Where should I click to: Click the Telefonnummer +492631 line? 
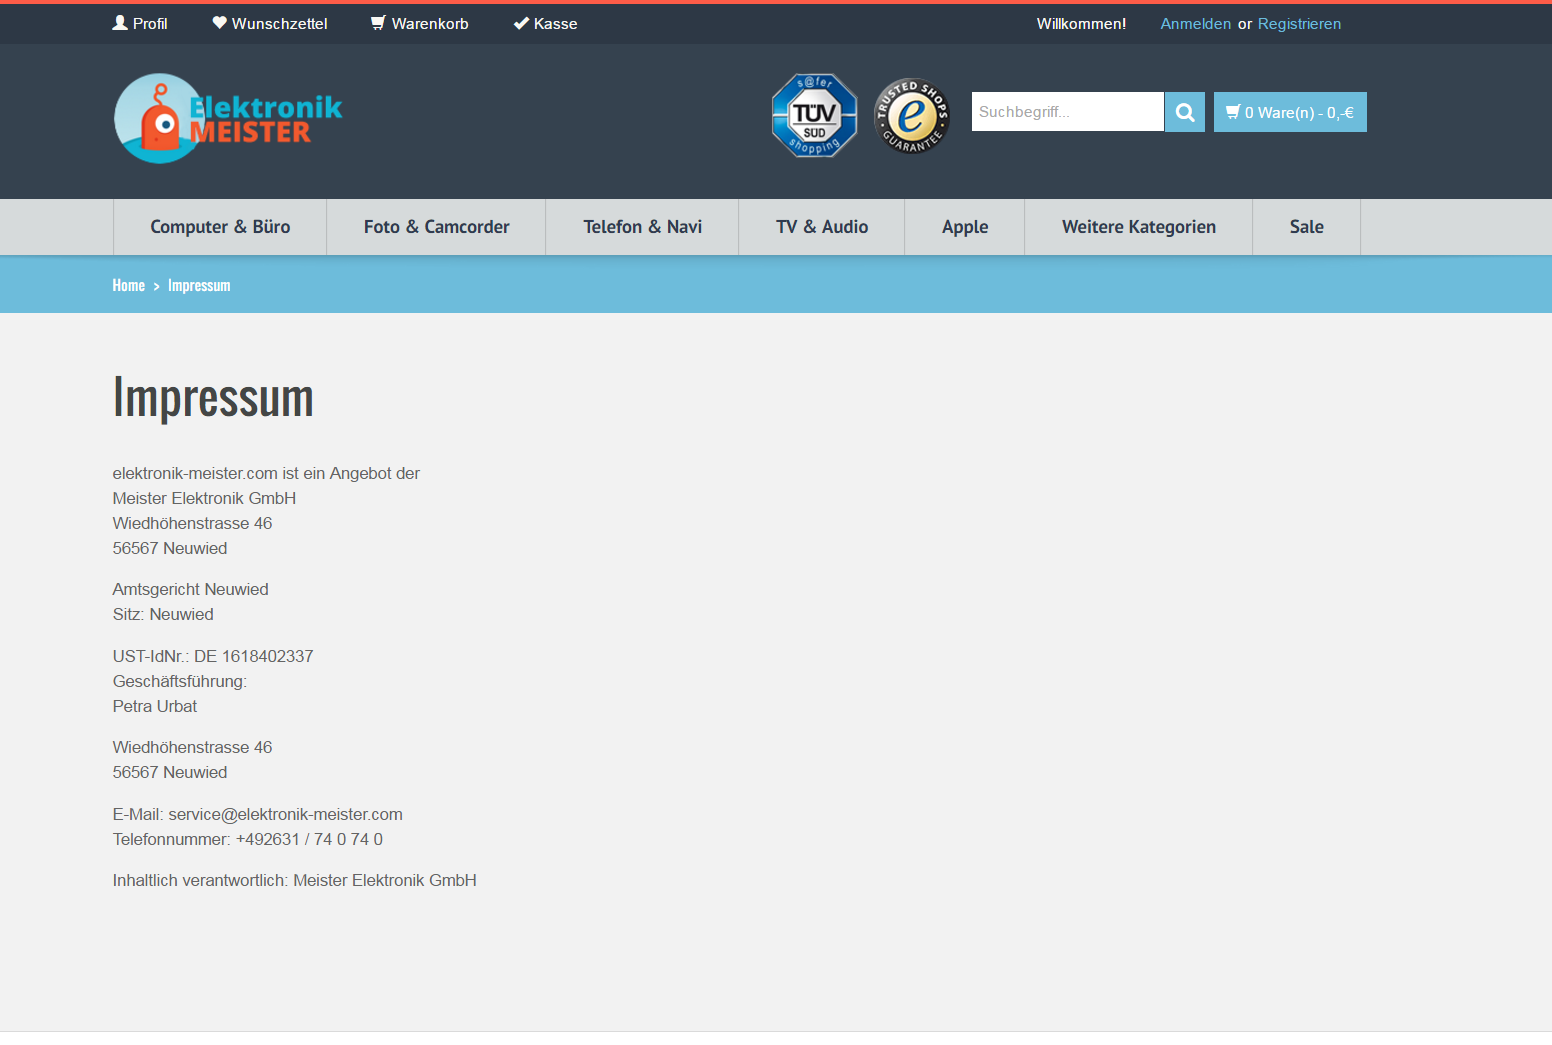[248, 839]
